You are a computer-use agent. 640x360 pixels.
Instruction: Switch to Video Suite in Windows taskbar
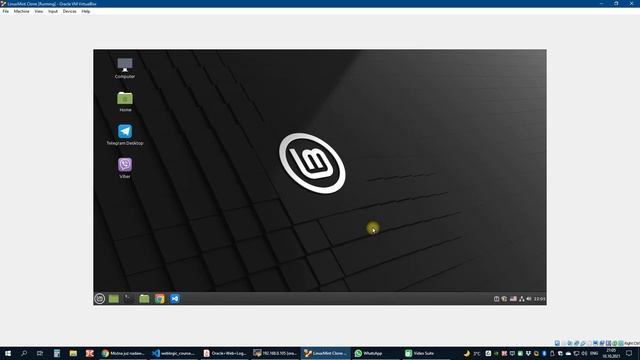click(x=427, y=353)
